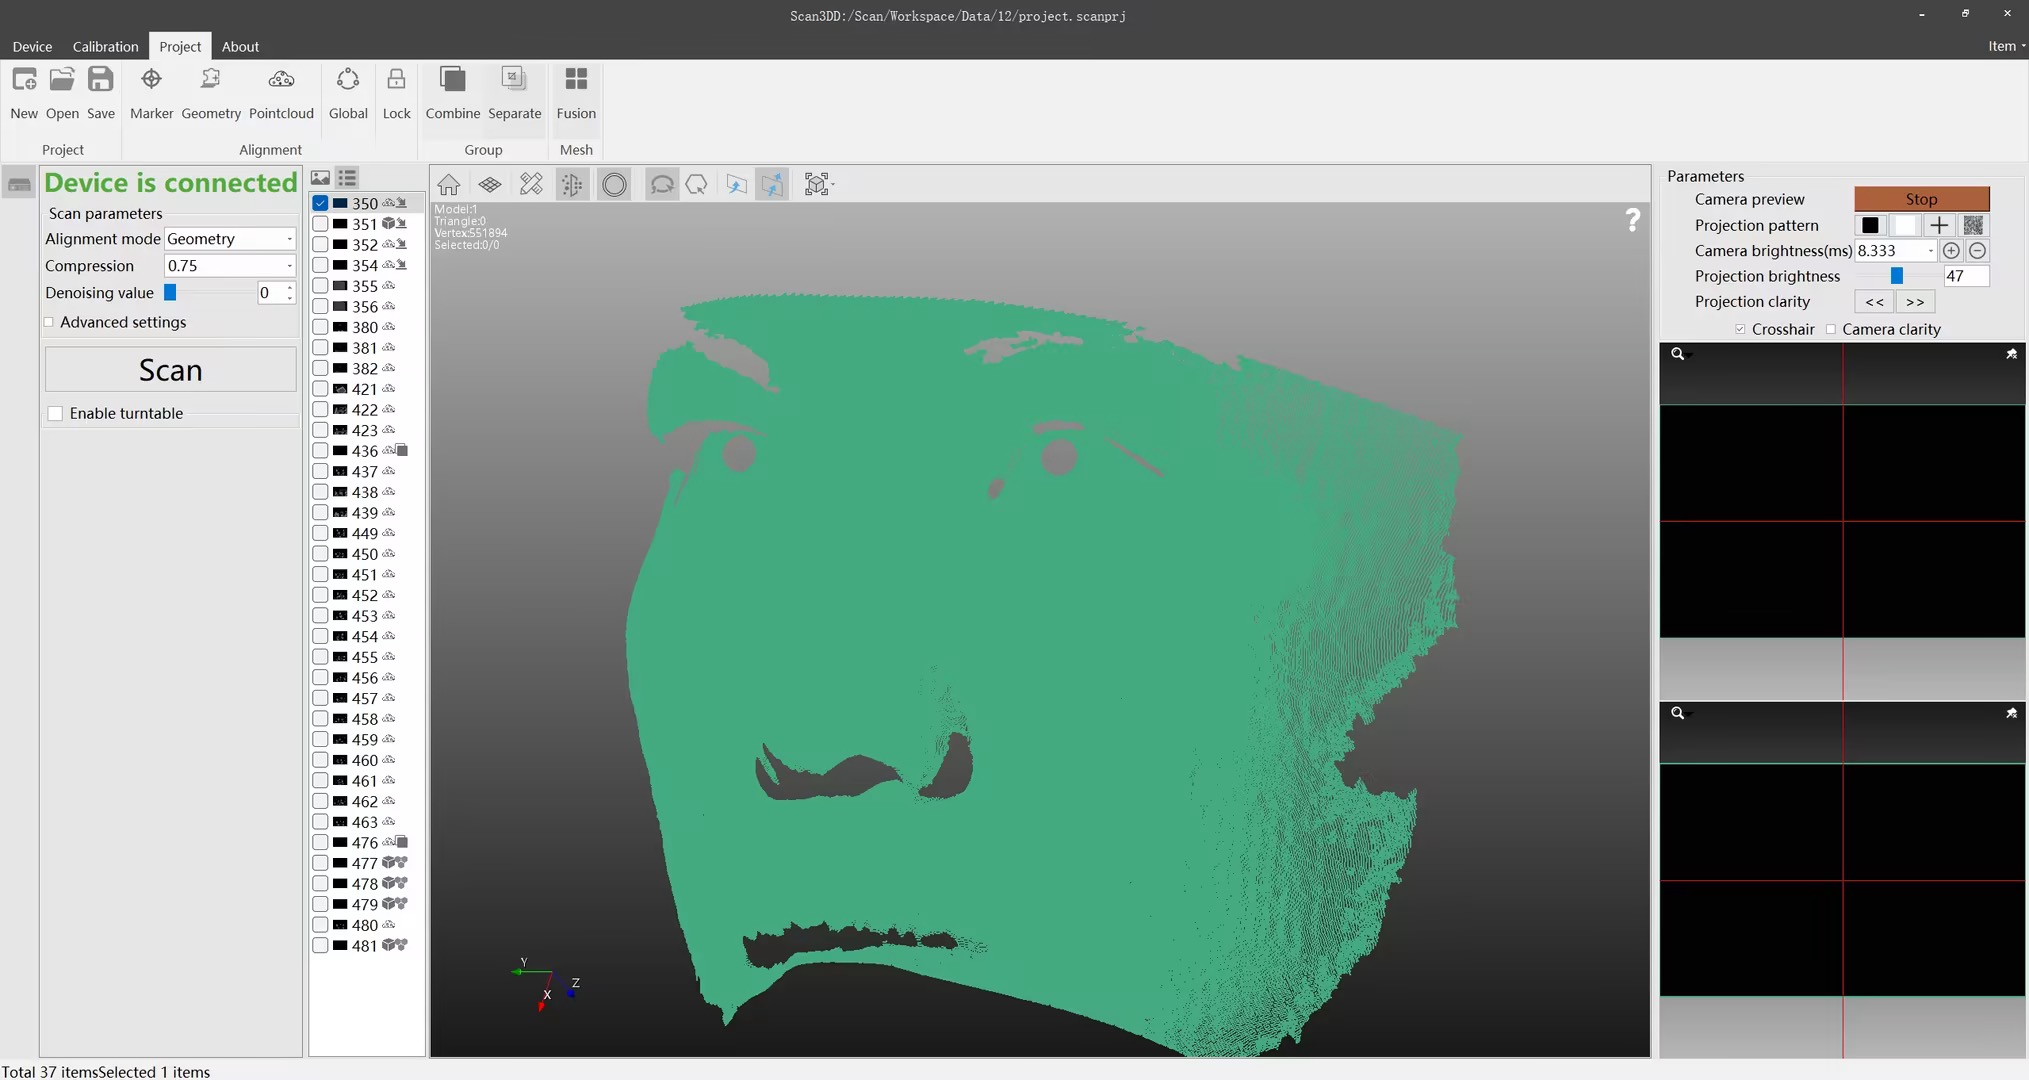Select the cross projection pattern

1939,225
